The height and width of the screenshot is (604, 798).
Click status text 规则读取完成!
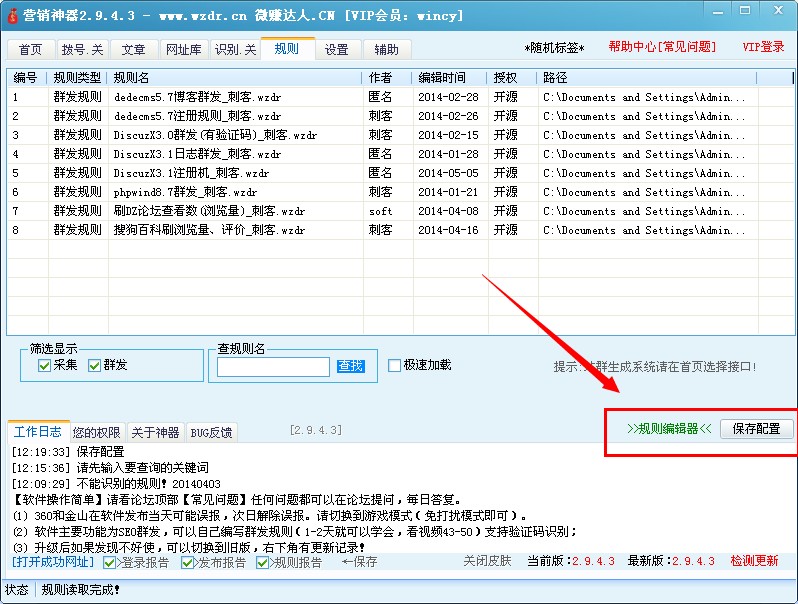pos(80,590)
